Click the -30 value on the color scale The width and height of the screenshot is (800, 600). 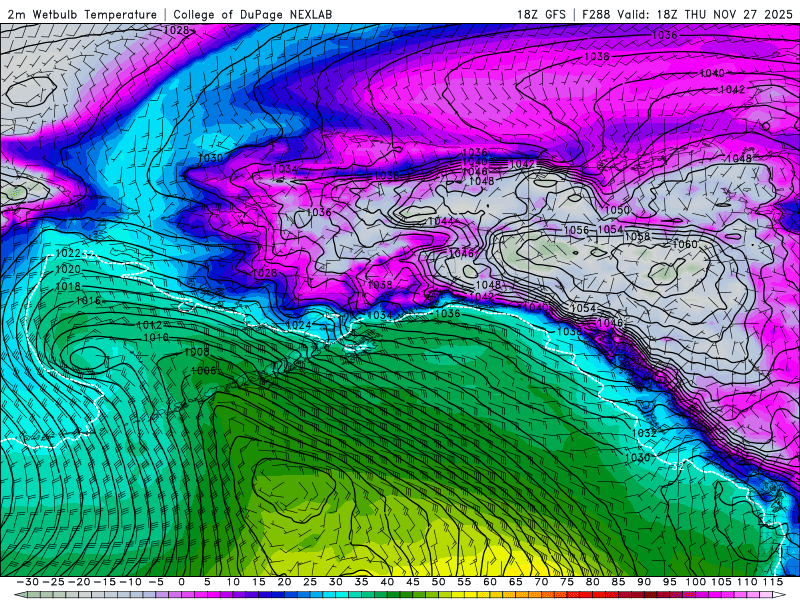point(28,582)
